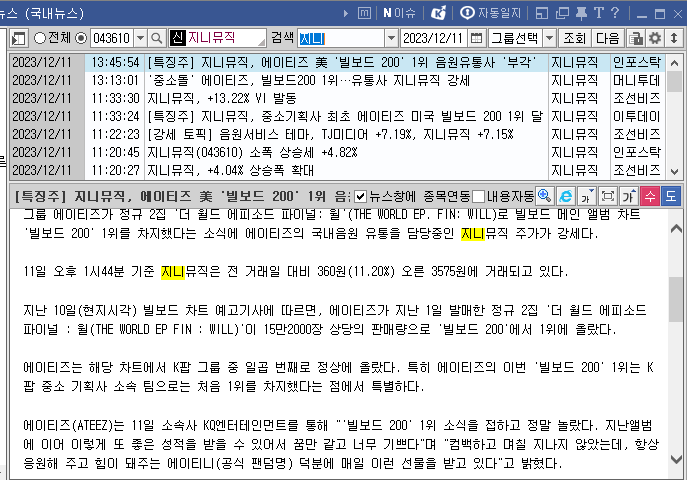The width and height of the screenshot is (687, 480).
Task: Toggle 내용자동 checkbox
Action: (478, 197)
